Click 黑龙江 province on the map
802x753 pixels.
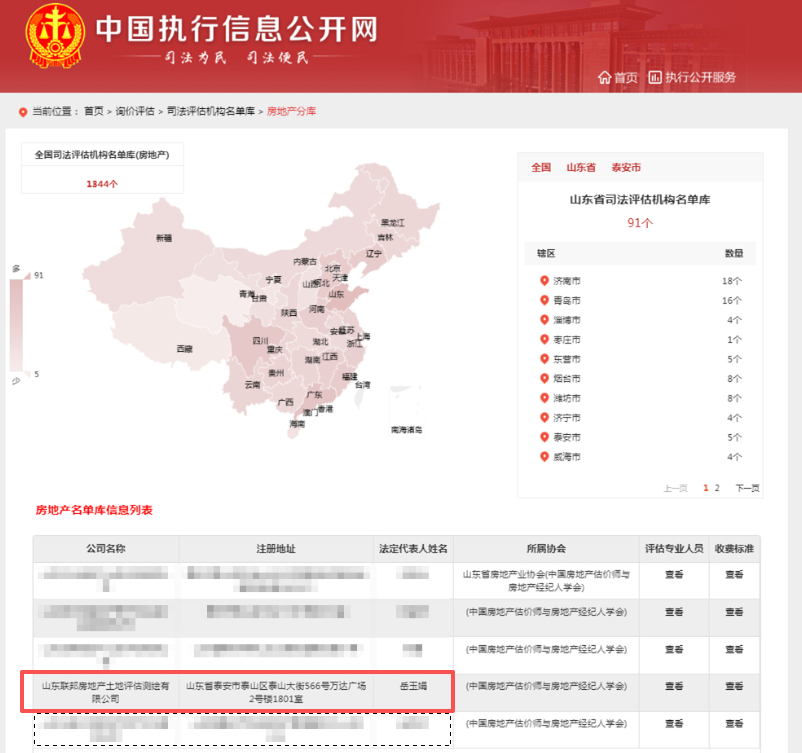(392, 223)
